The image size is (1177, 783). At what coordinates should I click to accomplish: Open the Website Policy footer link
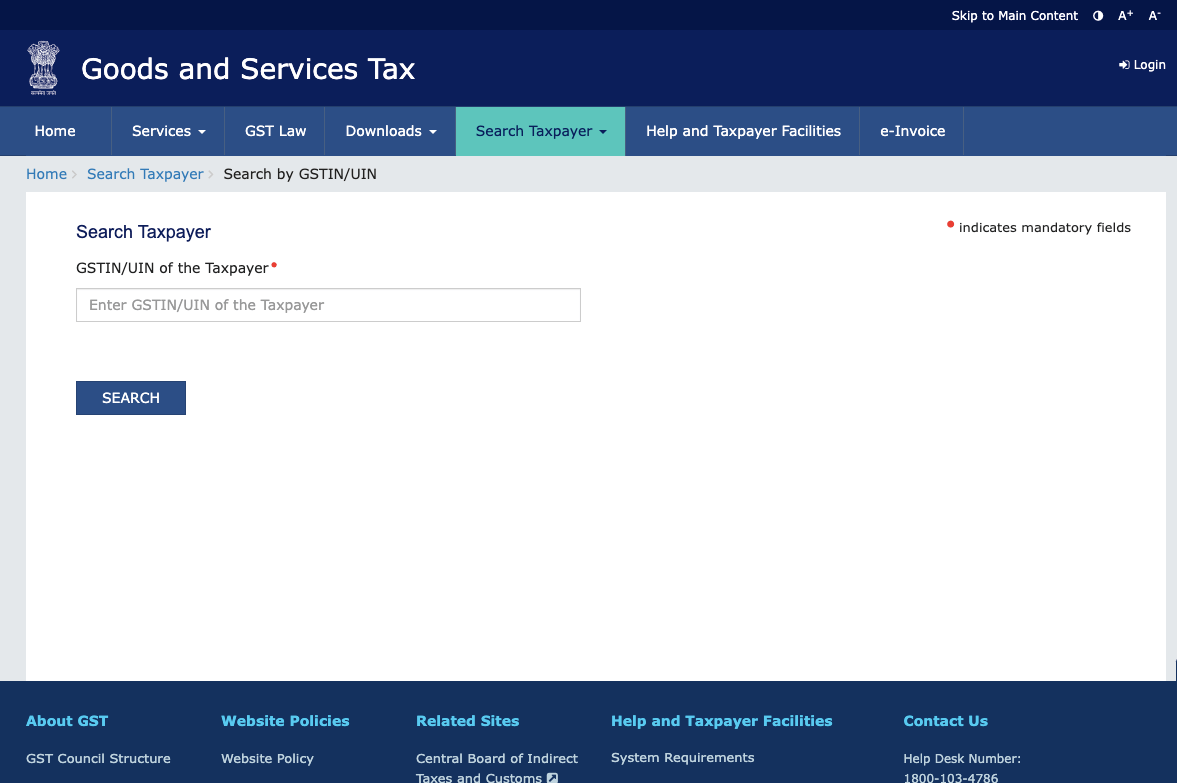(267, 758)
